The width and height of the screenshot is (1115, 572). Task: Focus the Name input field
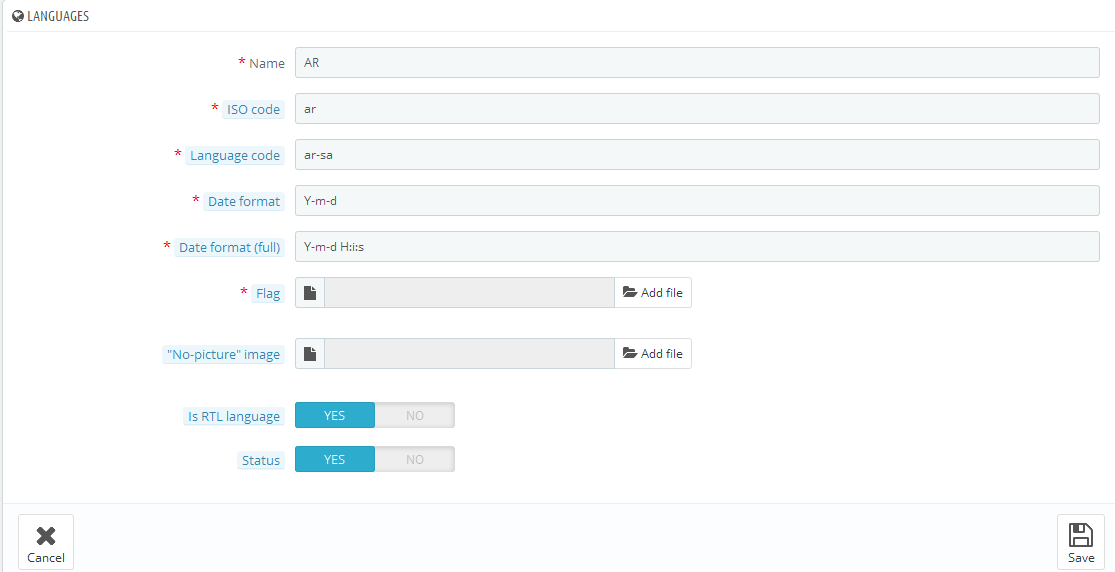click(698, 63)
